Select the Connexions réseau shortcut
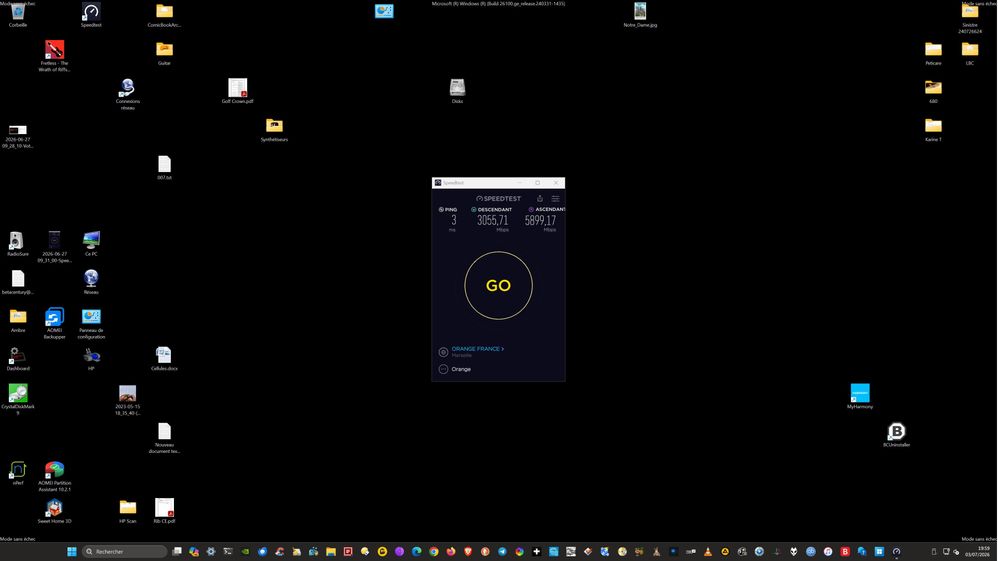Screen dimensions: 998x561 pos(127,94)
